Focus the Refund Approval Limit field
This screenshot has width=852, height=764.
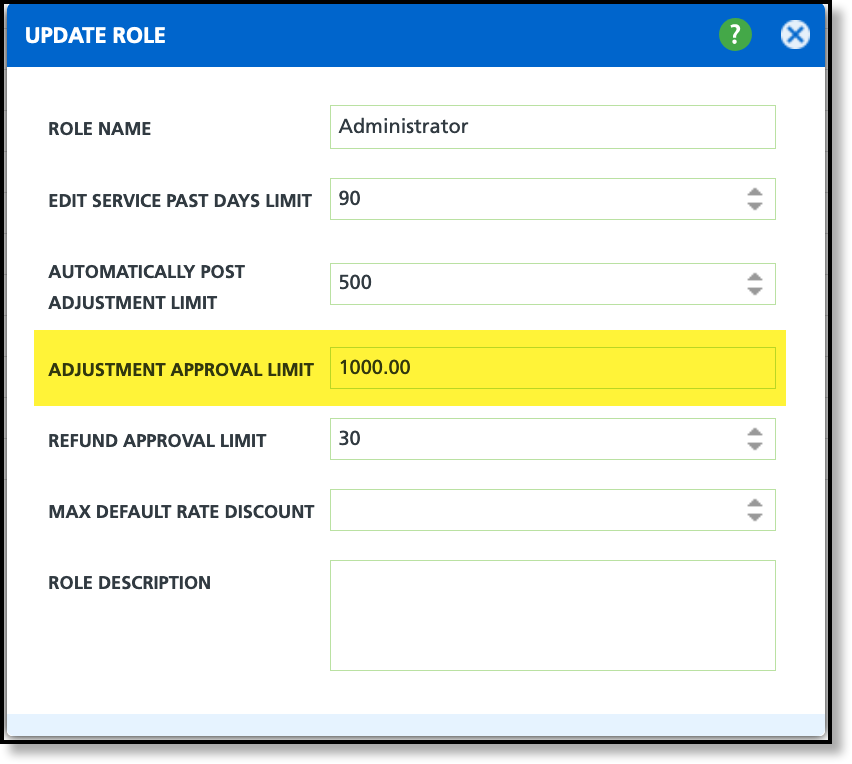(x=553, y=439)
